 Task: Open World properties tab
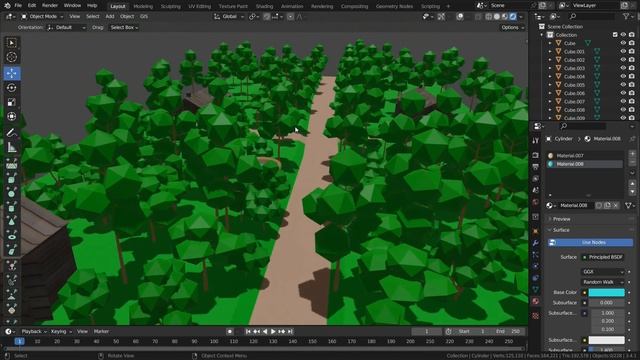tap(536, 202)
